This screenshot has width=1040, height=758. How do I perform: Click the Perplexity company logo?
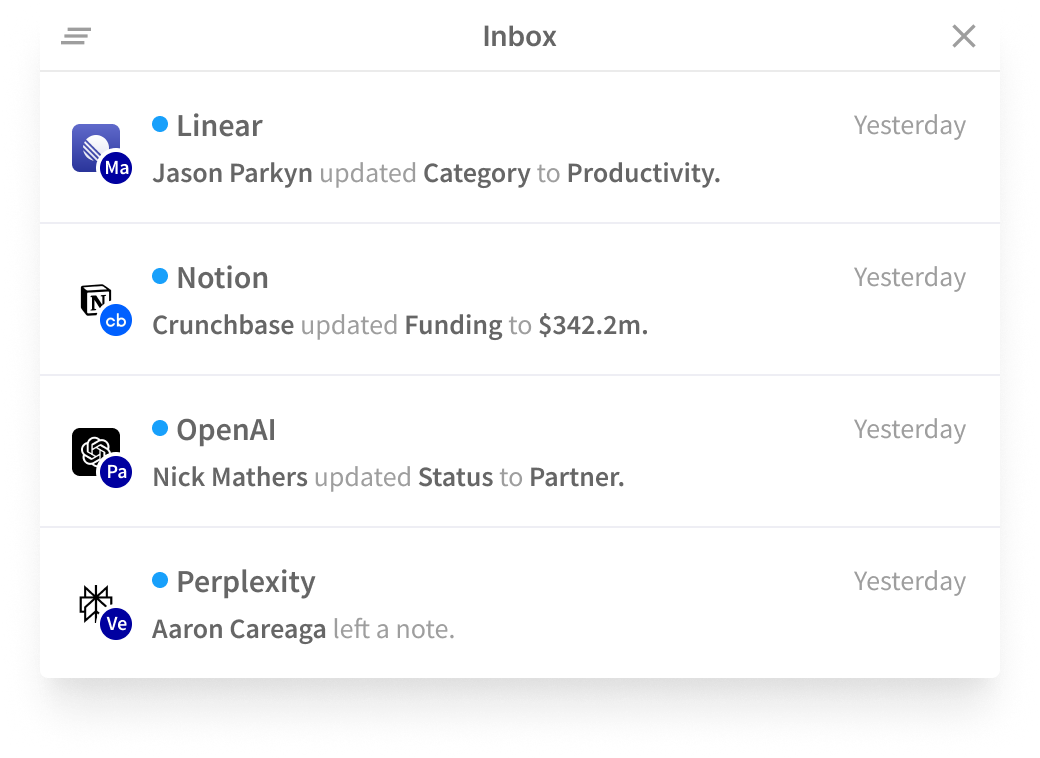[x=93, y=601]
